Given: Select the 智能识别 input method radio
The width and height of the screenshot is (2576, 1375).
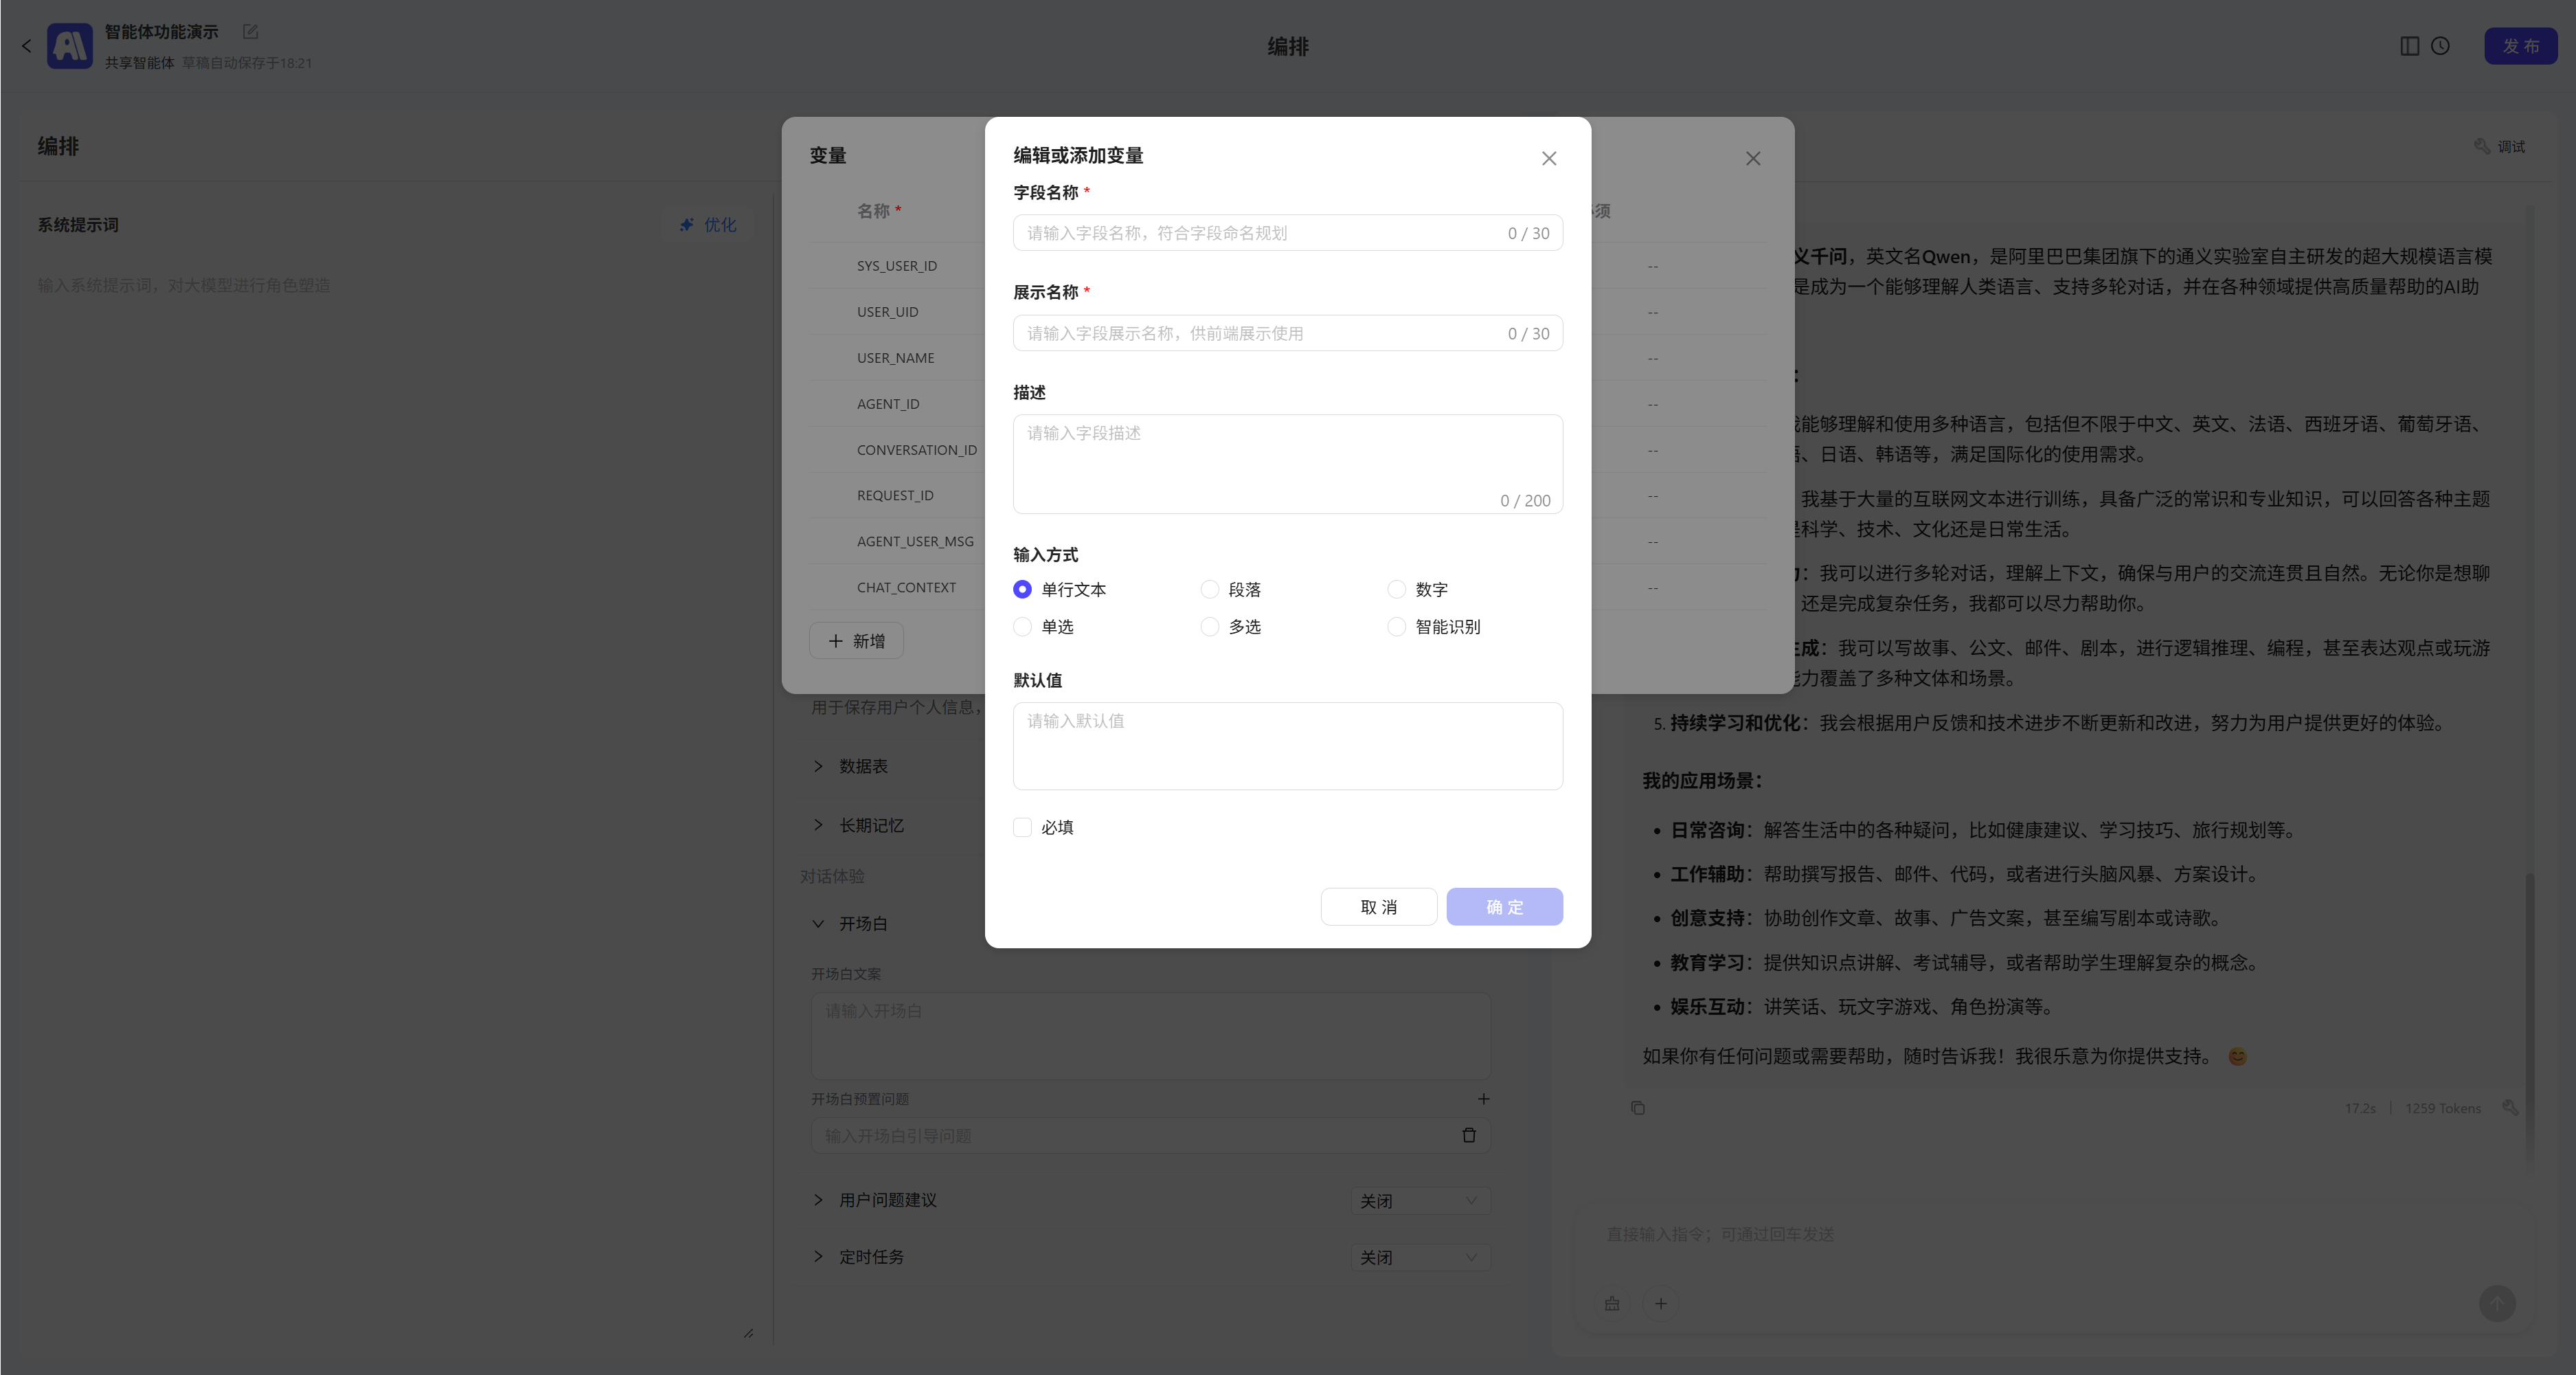Looking at the screenshot, I should pos(1396,627).
